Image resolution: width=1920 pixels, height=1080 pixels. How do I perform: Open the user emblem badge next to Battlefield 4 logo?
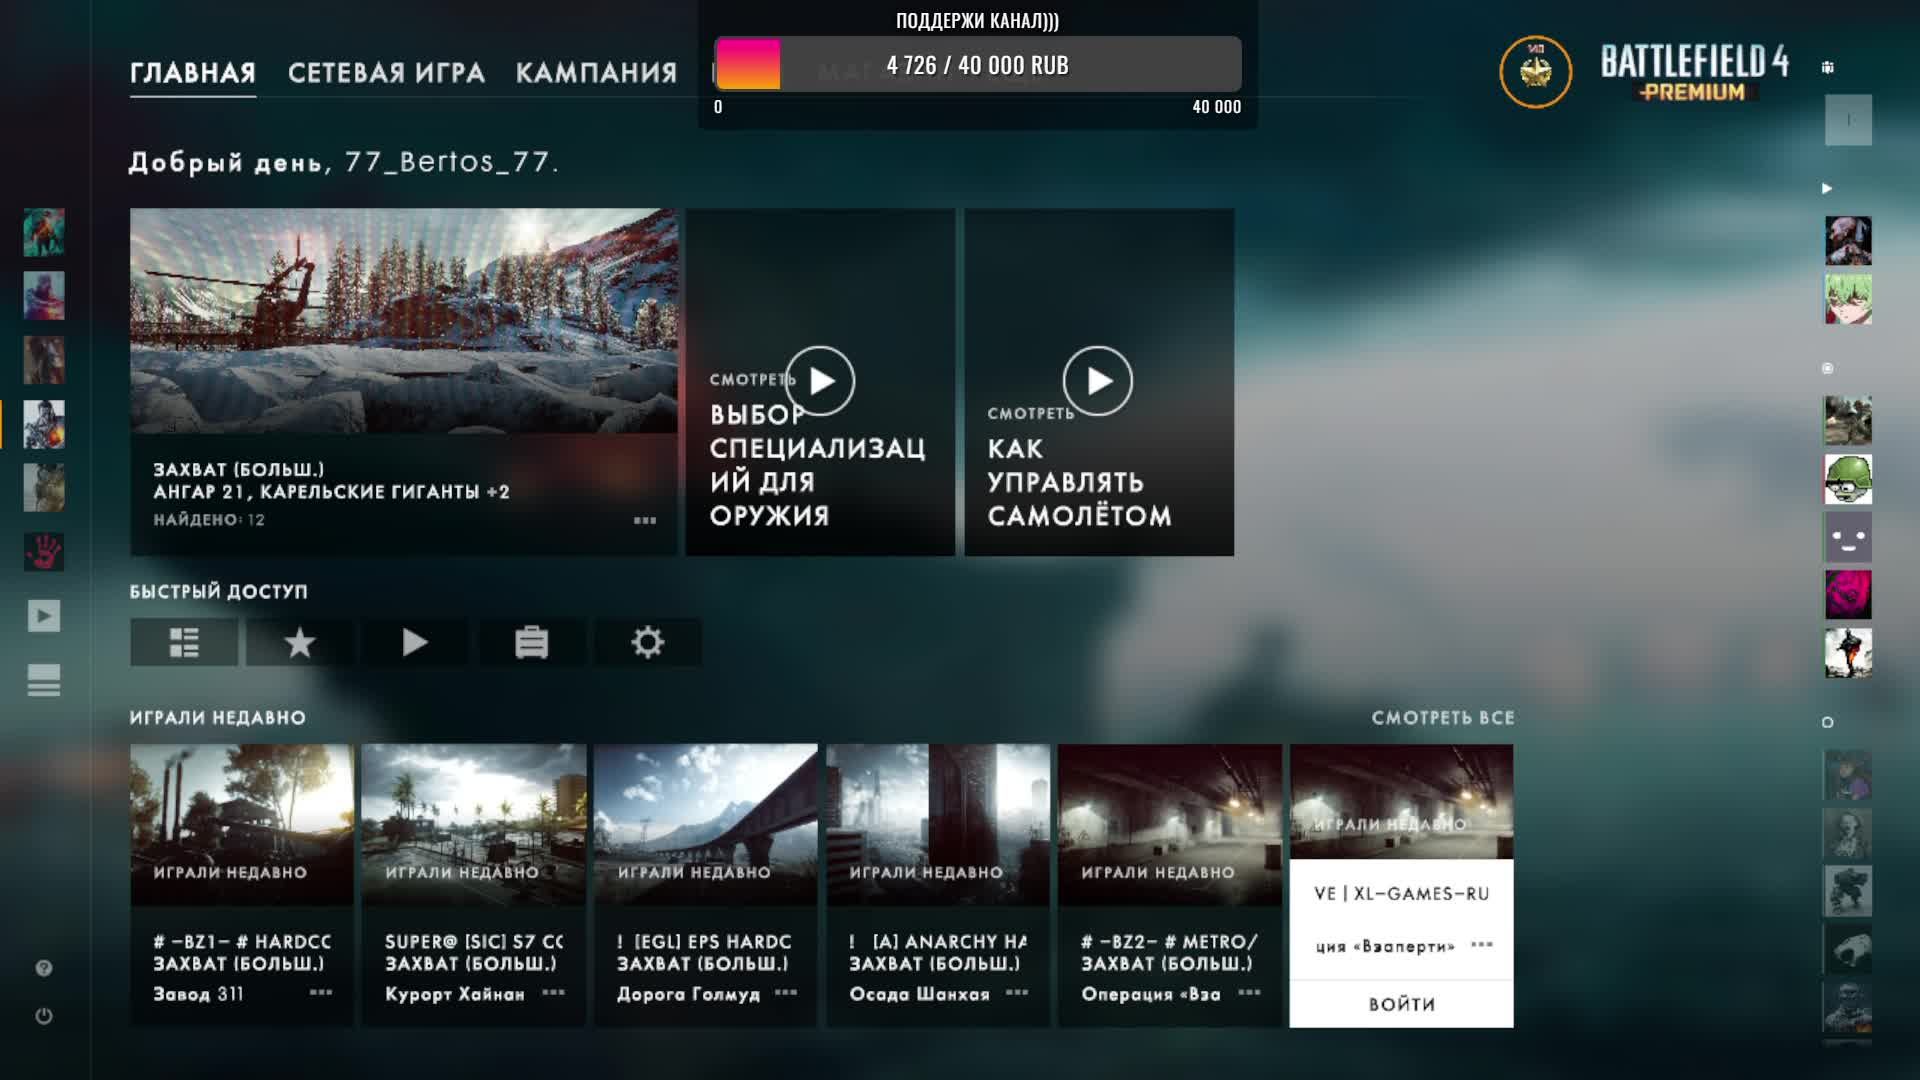(1533, 71)
